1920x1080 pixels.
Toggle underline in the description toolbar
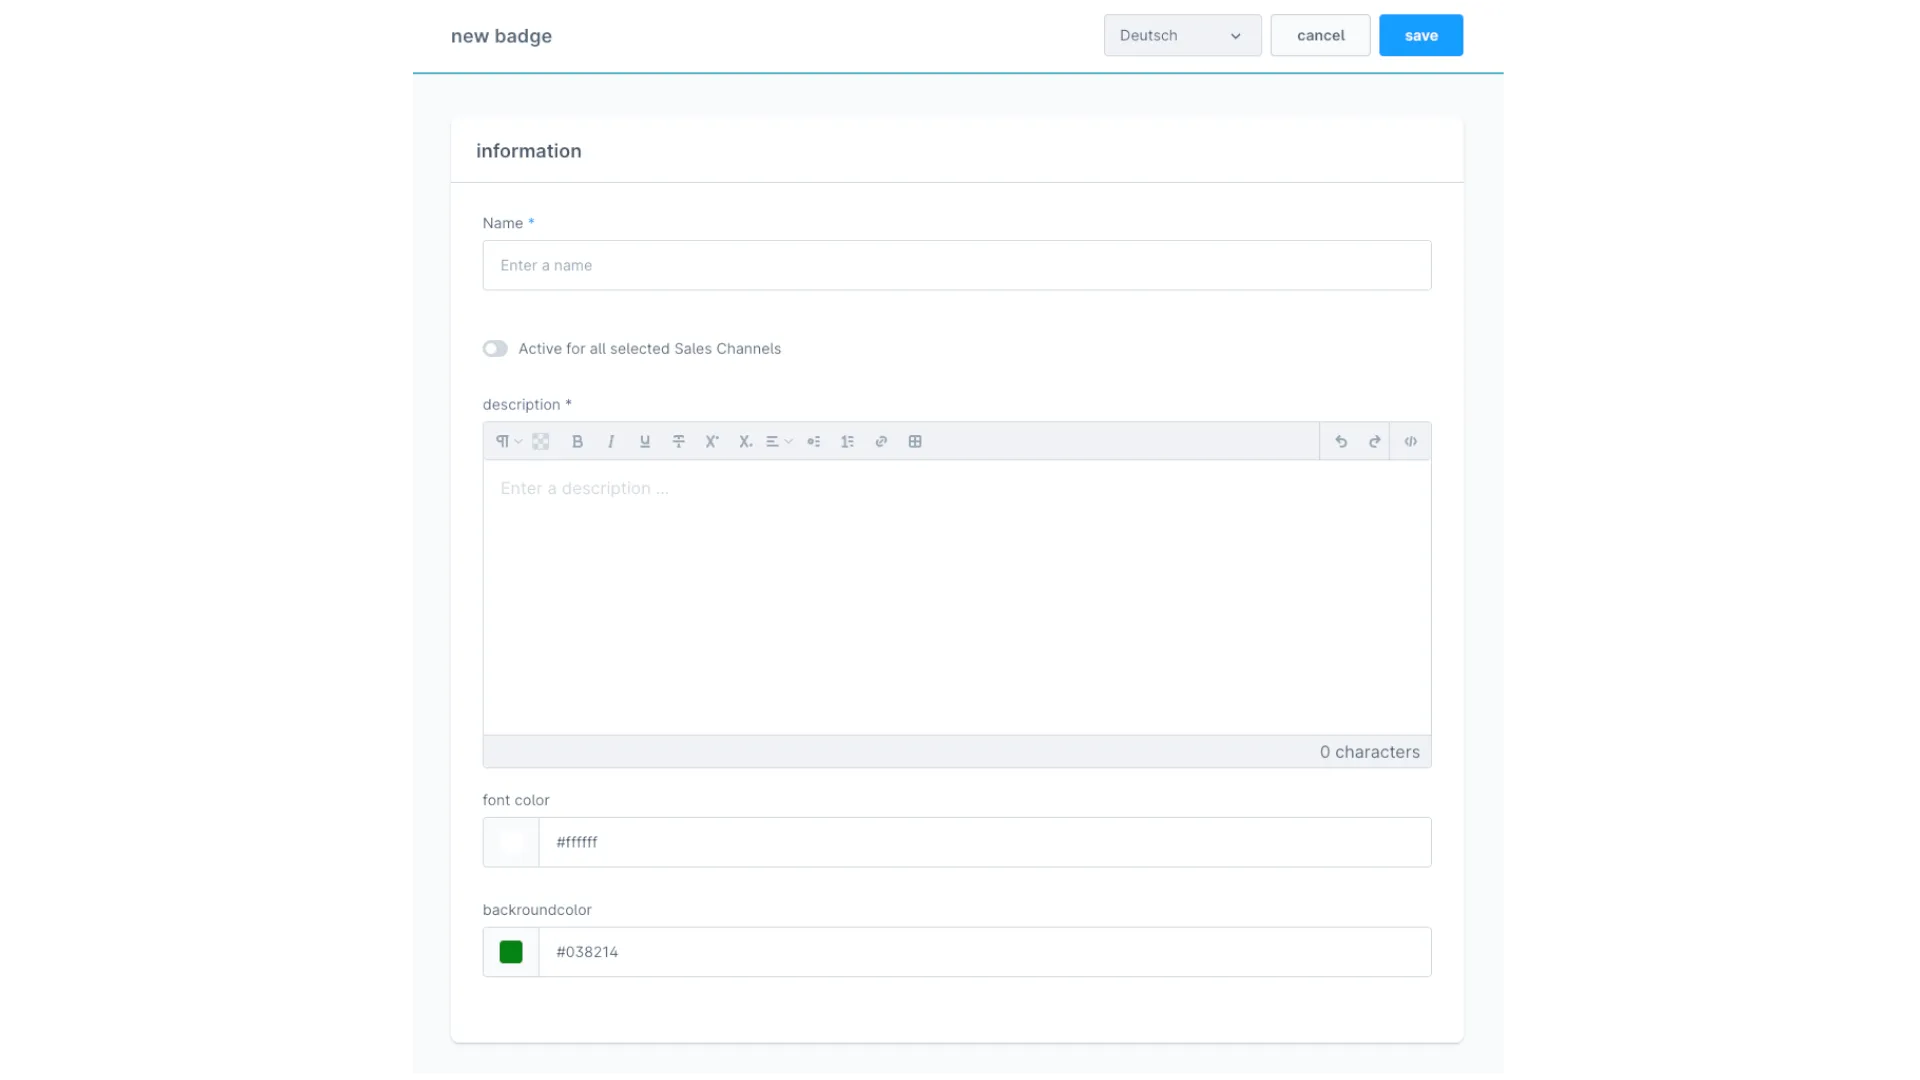point(645,441)
